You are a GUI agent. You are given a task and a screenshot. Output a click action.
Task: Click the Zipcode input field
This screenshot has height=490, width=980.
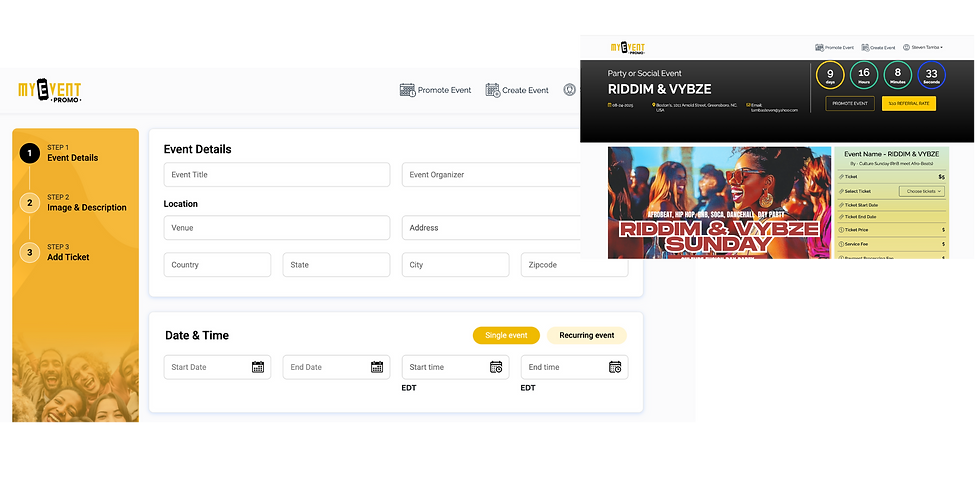[574, 264]
